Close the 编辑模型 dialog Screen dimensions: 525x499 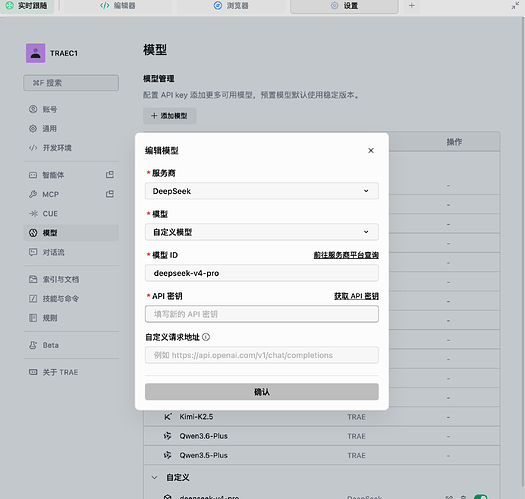371,150
